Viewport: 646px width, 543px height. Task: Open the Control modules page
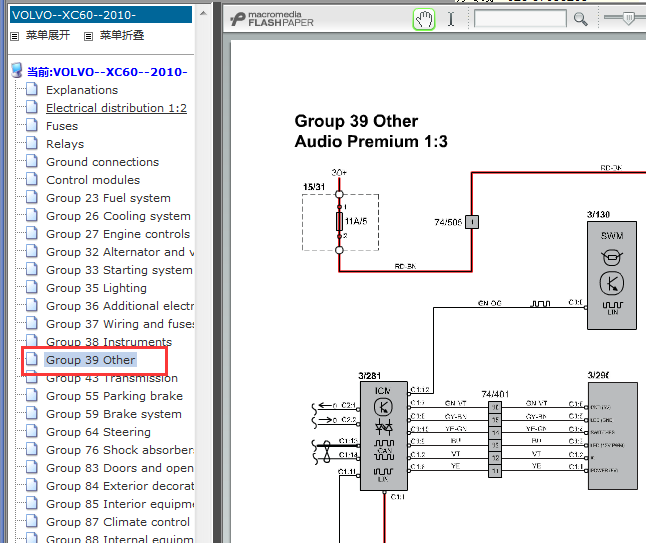93,180
